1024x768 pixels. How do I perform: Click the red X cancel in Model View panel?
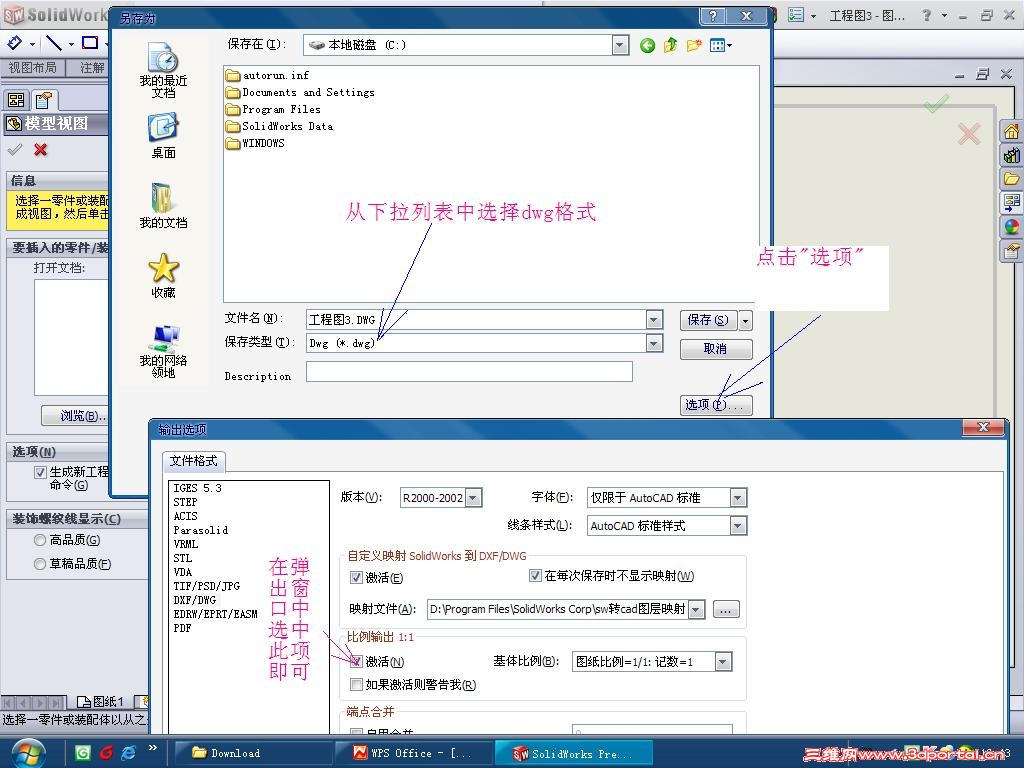coord(40,150)
